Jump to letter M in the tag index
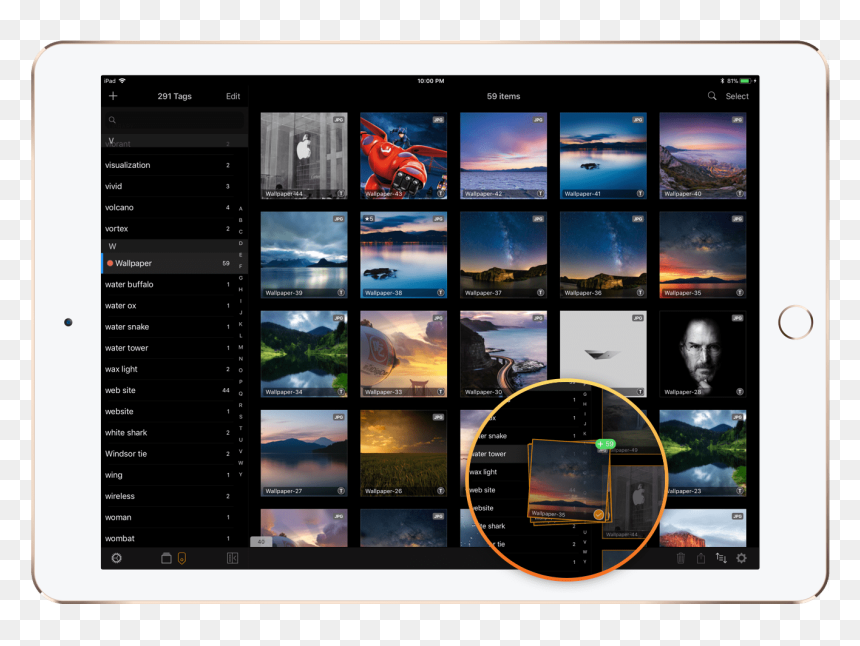 [240, 347]
